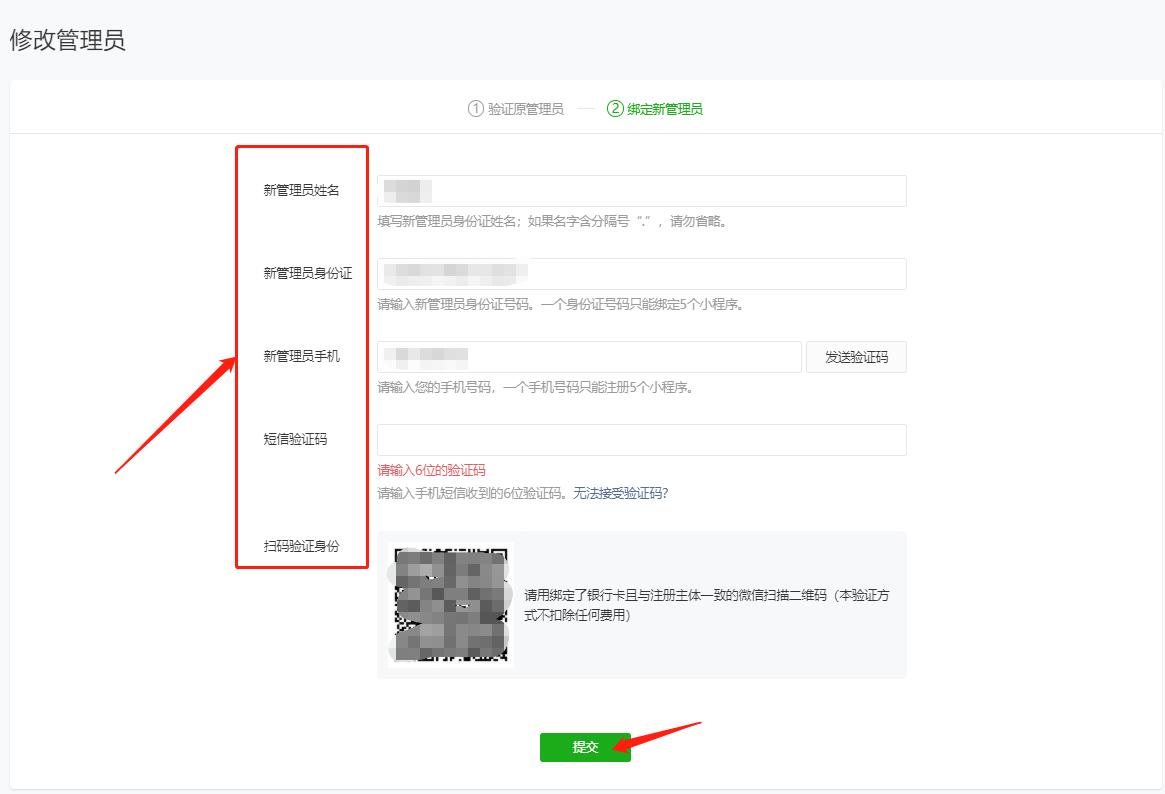Click the 发送验证码 send code button

click(856, 356)
